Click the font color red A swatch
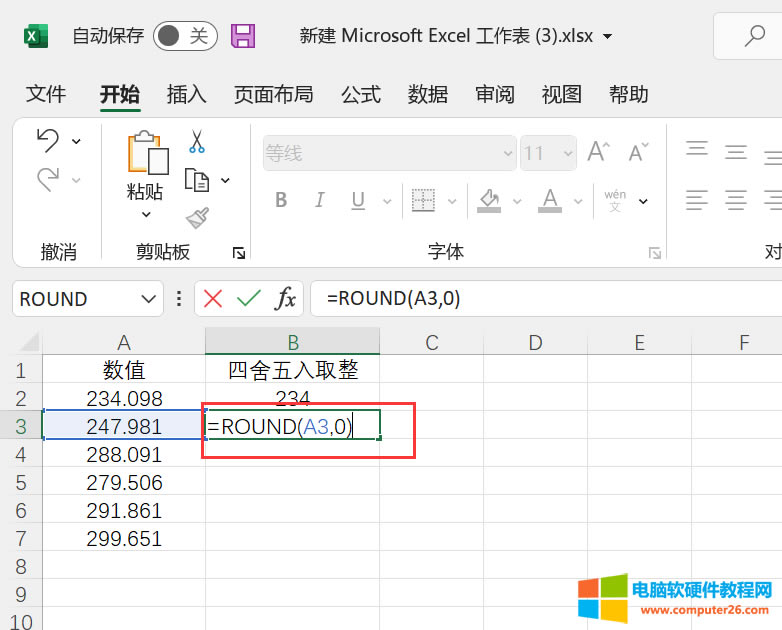The width and height of the screenshot is (782, 630). click(548, 200)
